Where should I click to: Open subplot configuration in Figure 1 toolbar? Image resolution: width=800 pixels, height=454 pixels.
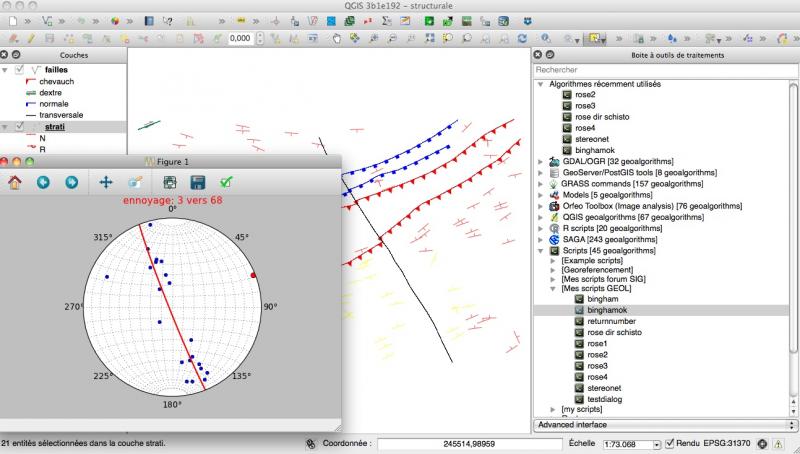170,182
